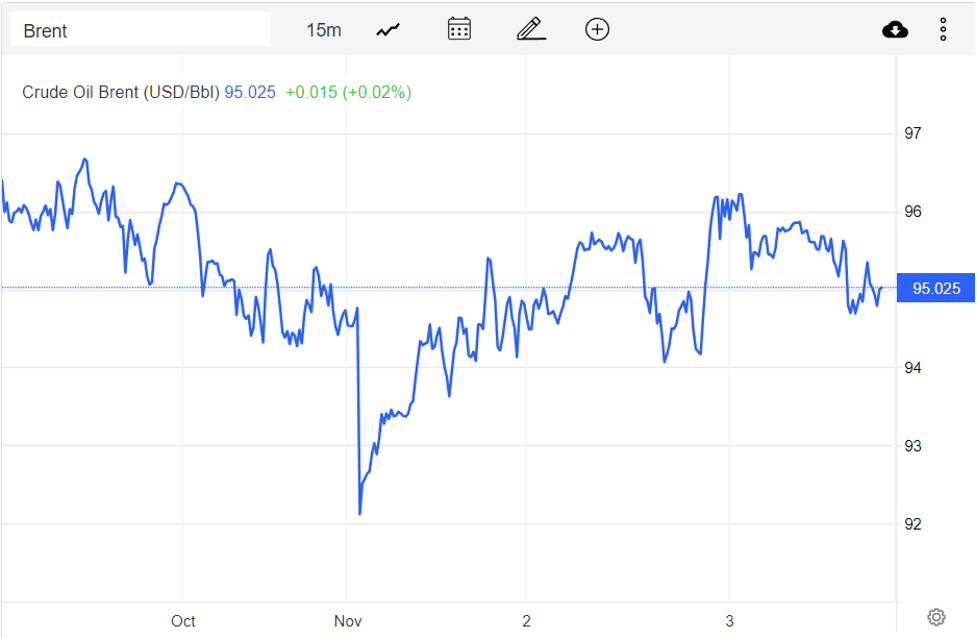
Task: Click the Brent symbol search field
Action: coord(140,30)
